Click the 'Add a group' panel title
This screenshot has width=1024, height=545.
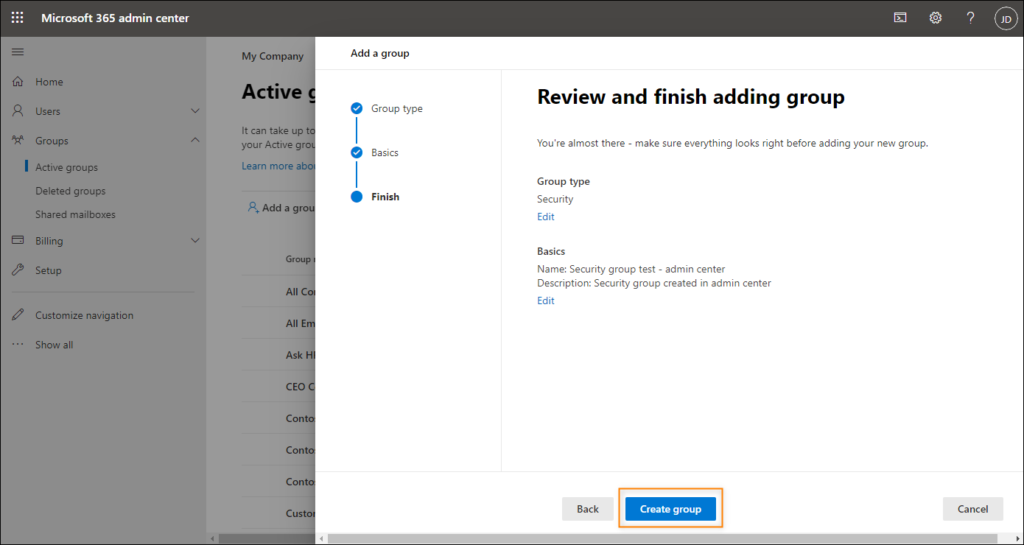click(x=380, y=54)
